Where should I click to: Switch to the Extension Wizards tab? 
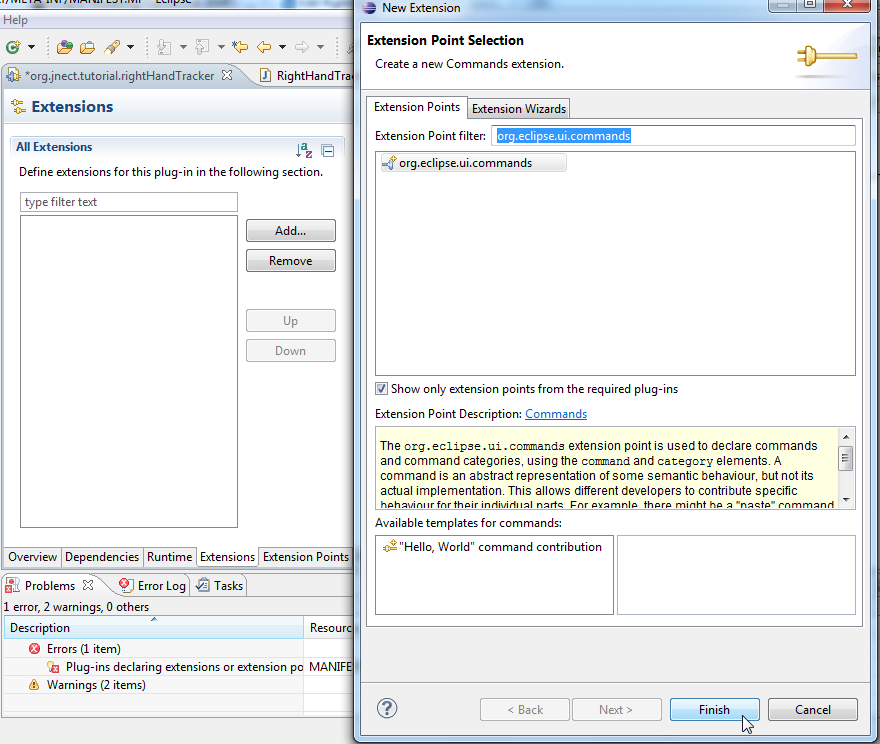coord(519,109)
